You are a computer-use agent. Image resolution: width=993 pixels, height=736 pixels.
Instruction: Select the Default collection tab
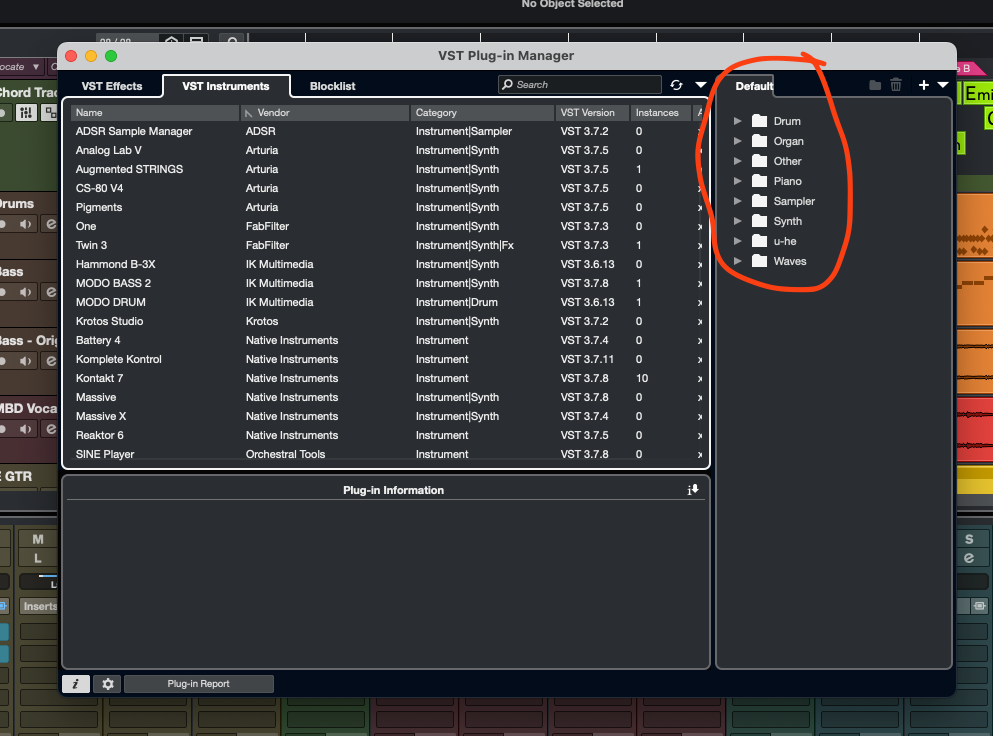pos(754,86)
